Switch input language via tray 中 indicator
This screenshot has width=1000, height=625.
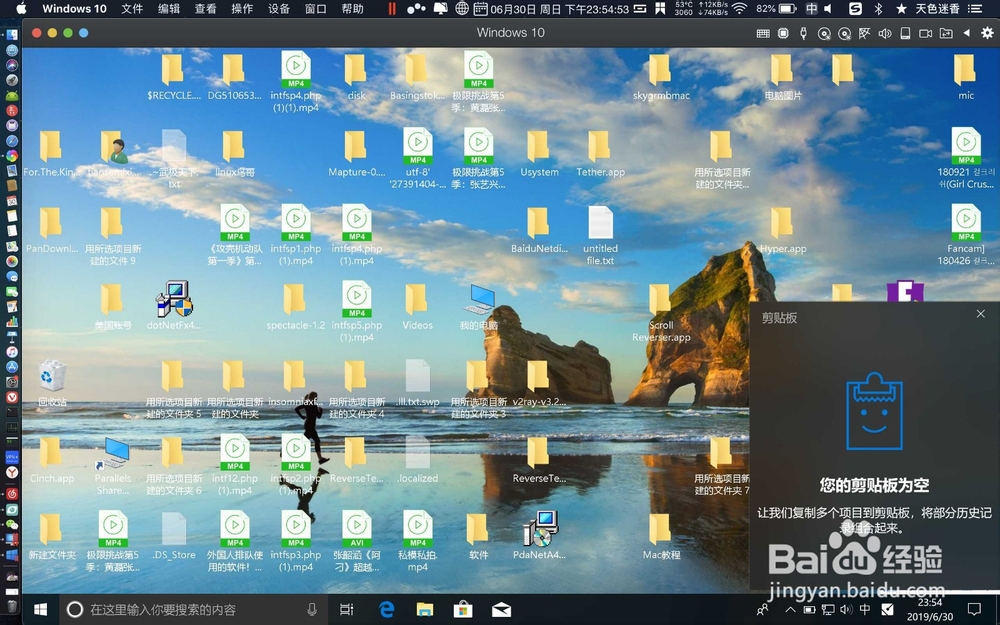coord(865,610)
